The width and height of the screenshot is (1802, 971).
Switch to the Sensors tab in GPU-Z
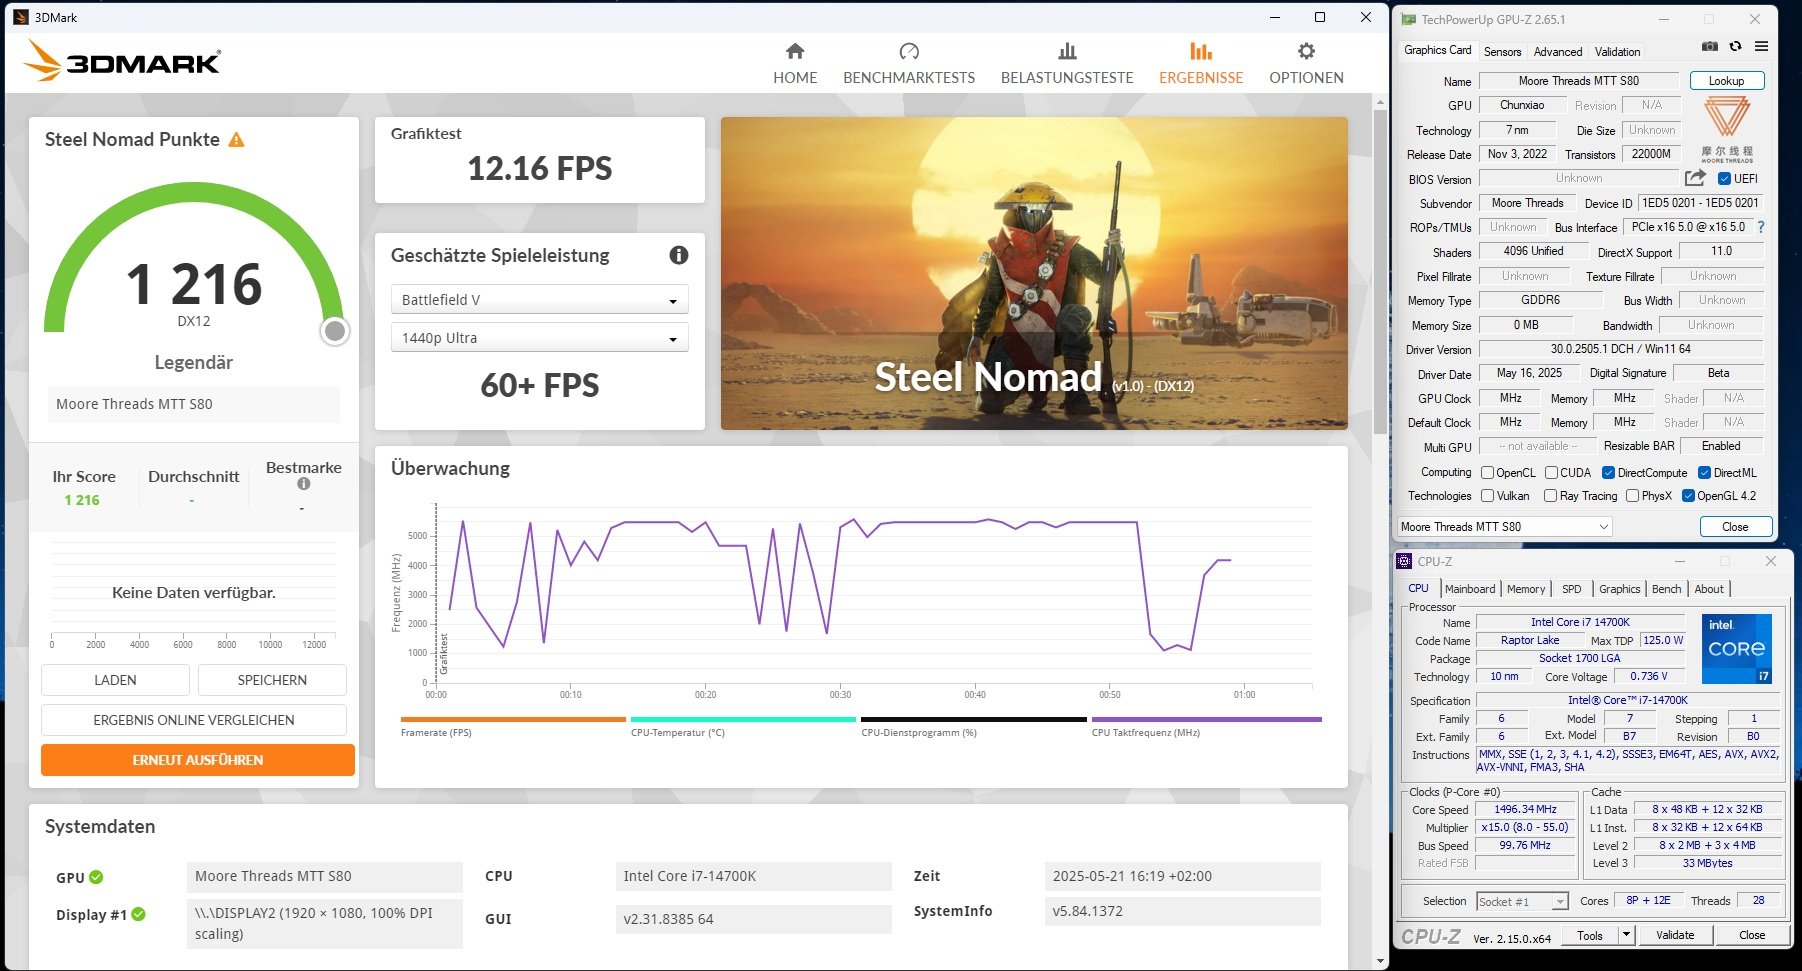coord(1502,51)
